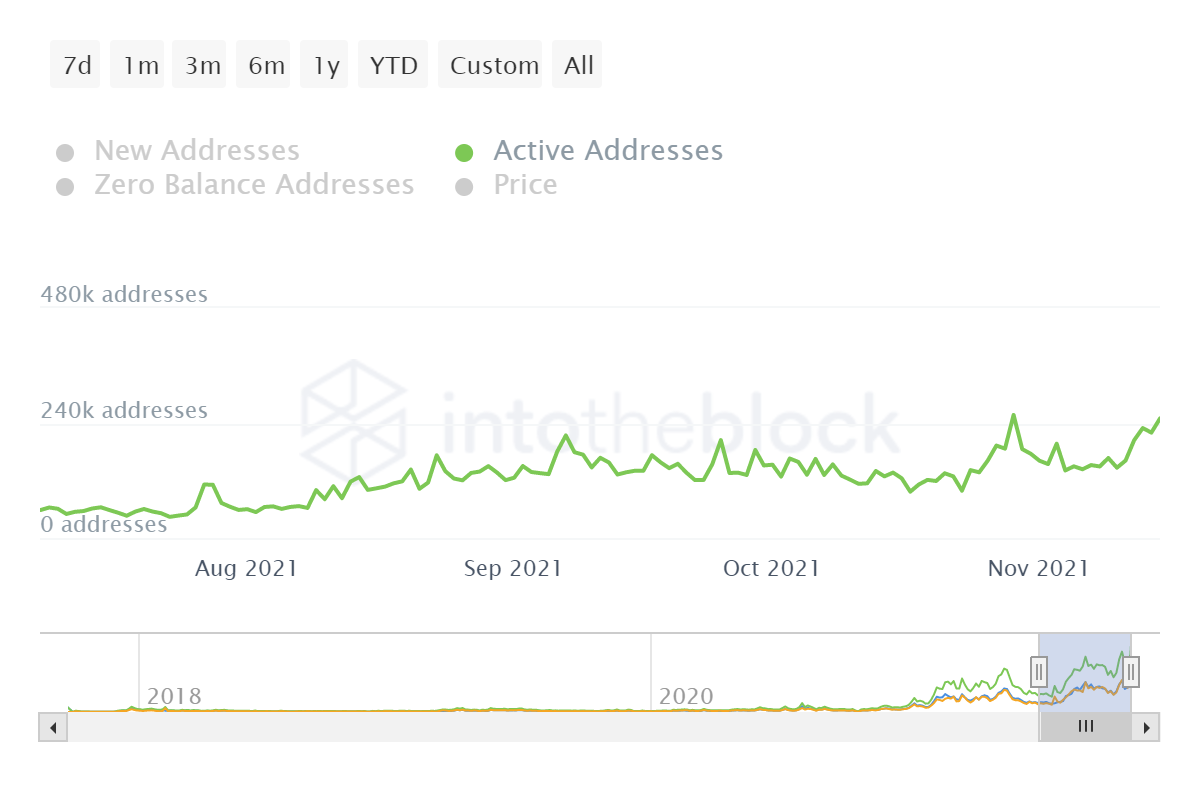The height and width of the screenshot is (800, 1200).
Task: Click the green Active Addresses legend dot
Action: [x=464, y=153]
